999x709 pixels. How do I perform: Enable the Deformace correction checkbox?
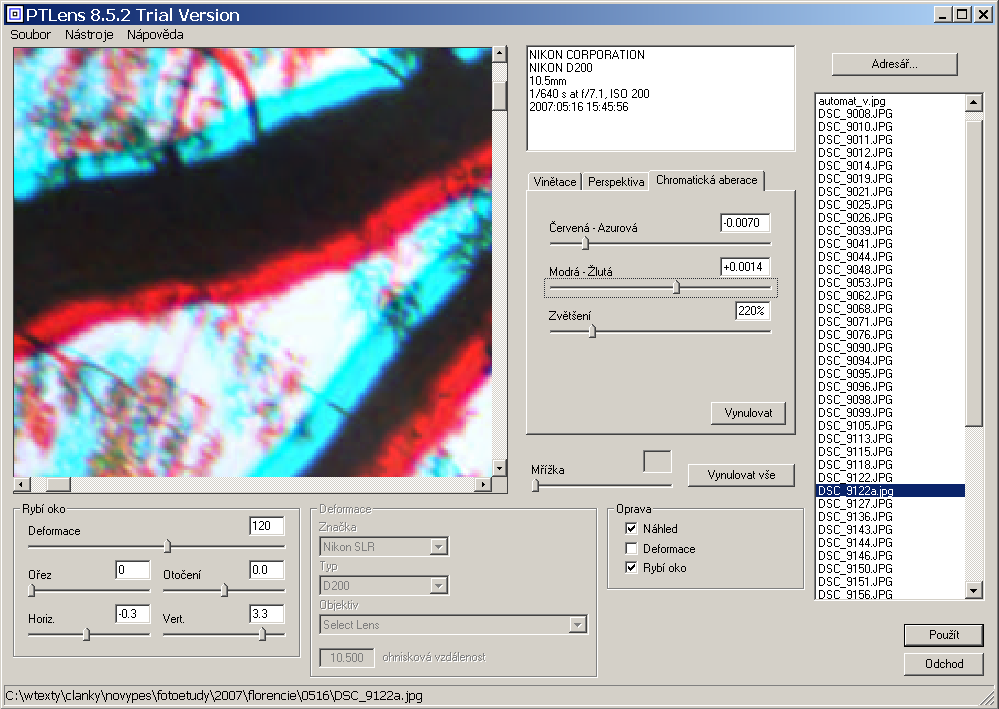coord(631,549)
